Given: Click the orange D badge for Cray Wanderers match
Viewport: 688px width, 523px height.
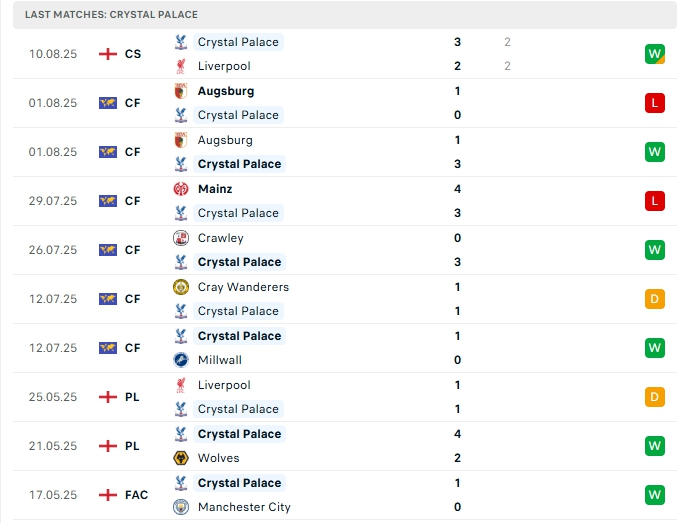Looking at the screenshot, I should pos(655,299).
